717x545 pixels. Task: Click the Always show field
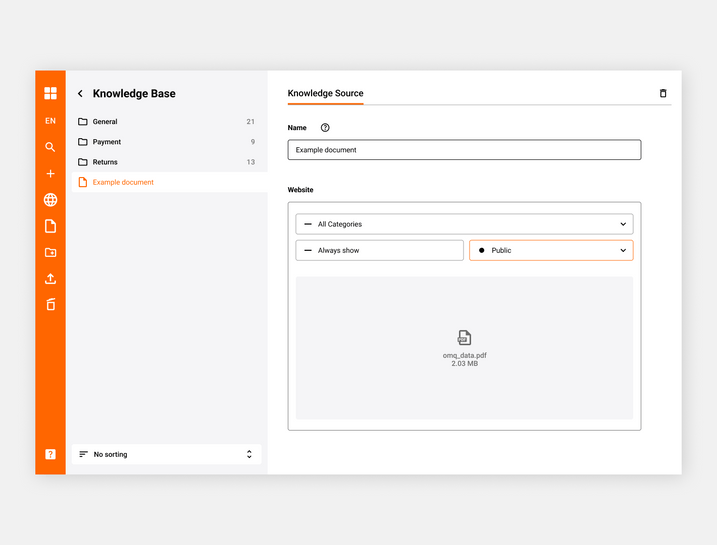[380, 250]
